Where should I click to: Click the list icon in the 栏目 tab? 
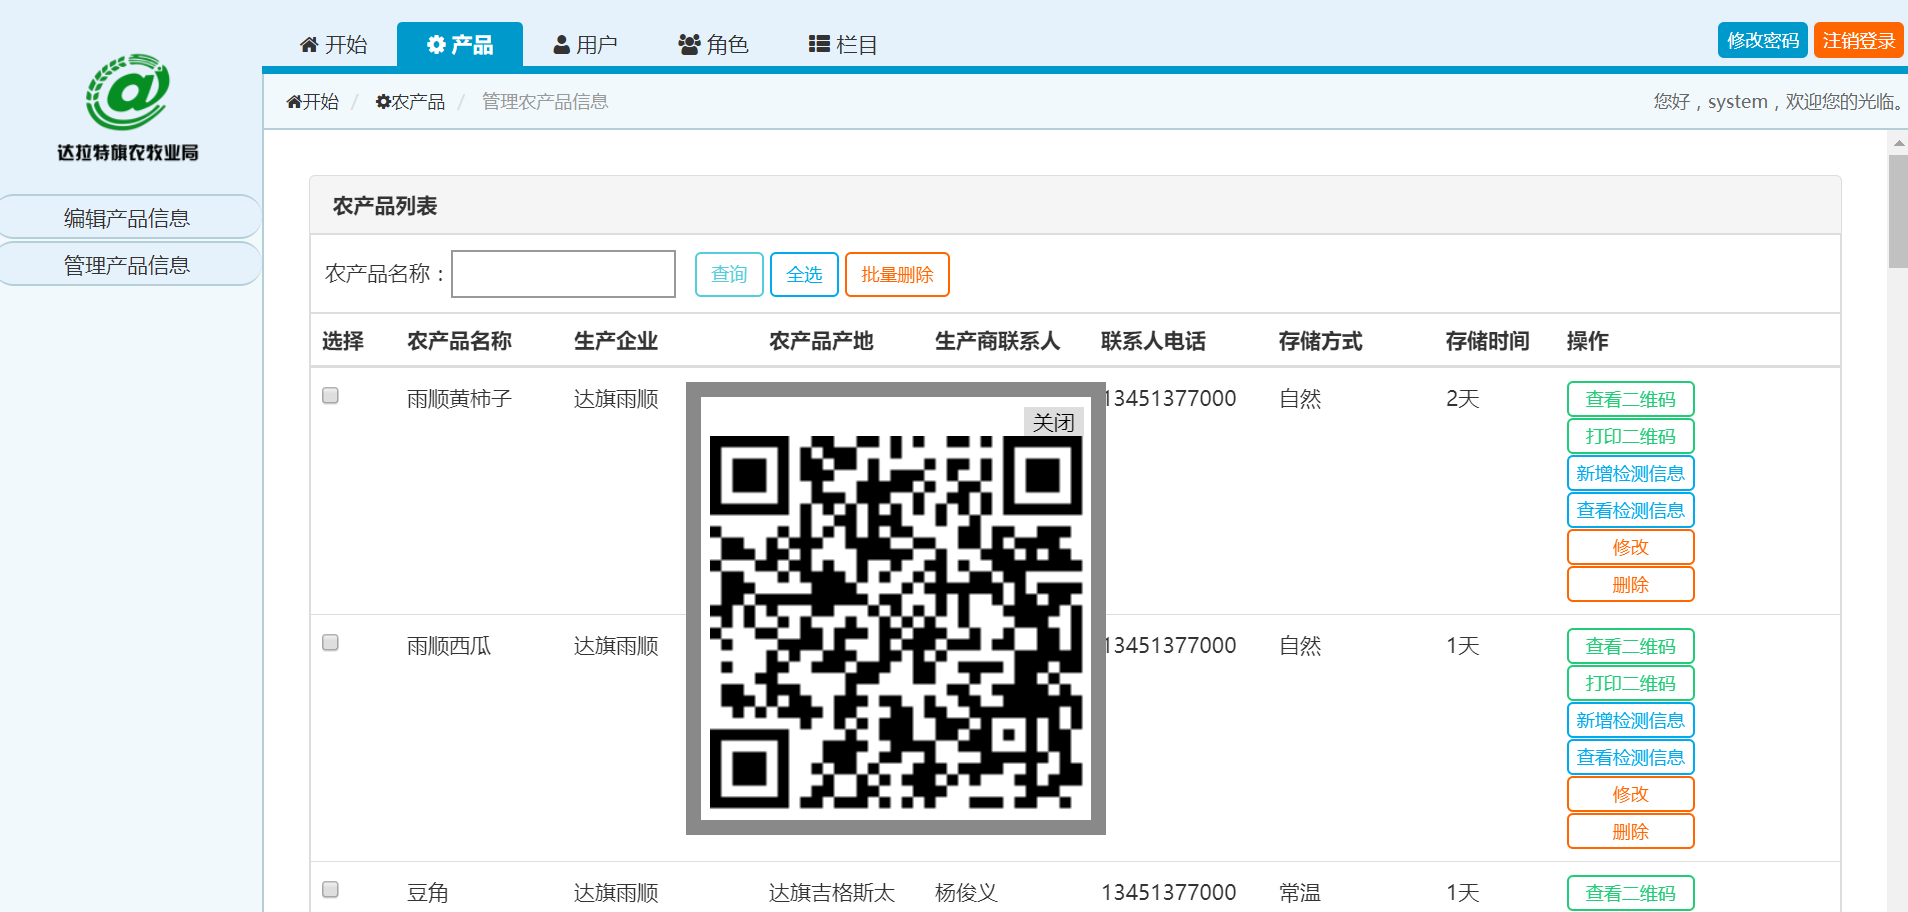[819, 44]
